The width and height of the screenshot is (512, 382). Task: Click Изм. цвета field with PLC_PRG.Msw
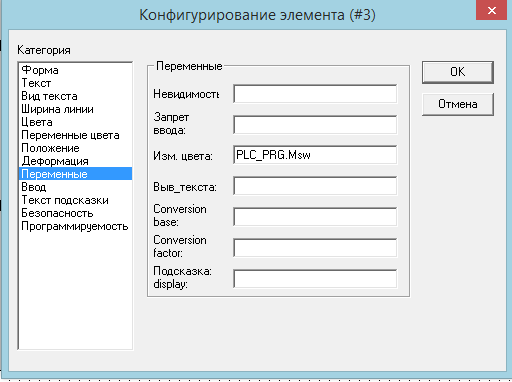[315, 155]
